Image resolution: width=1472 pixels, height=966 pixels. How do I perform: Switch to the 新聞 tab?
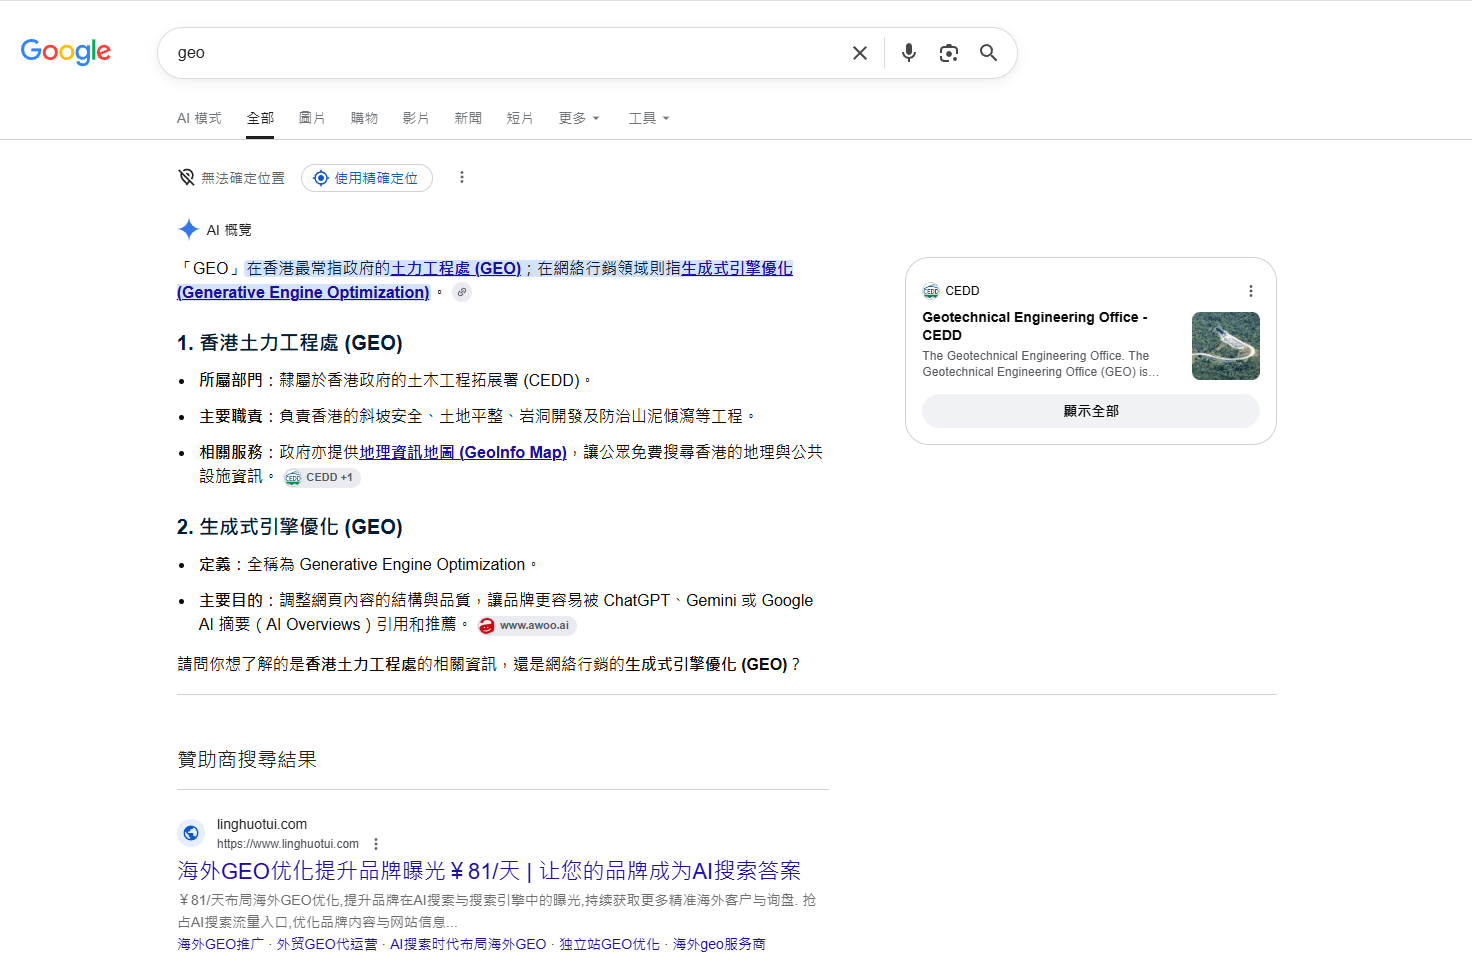tap(468, 118)
